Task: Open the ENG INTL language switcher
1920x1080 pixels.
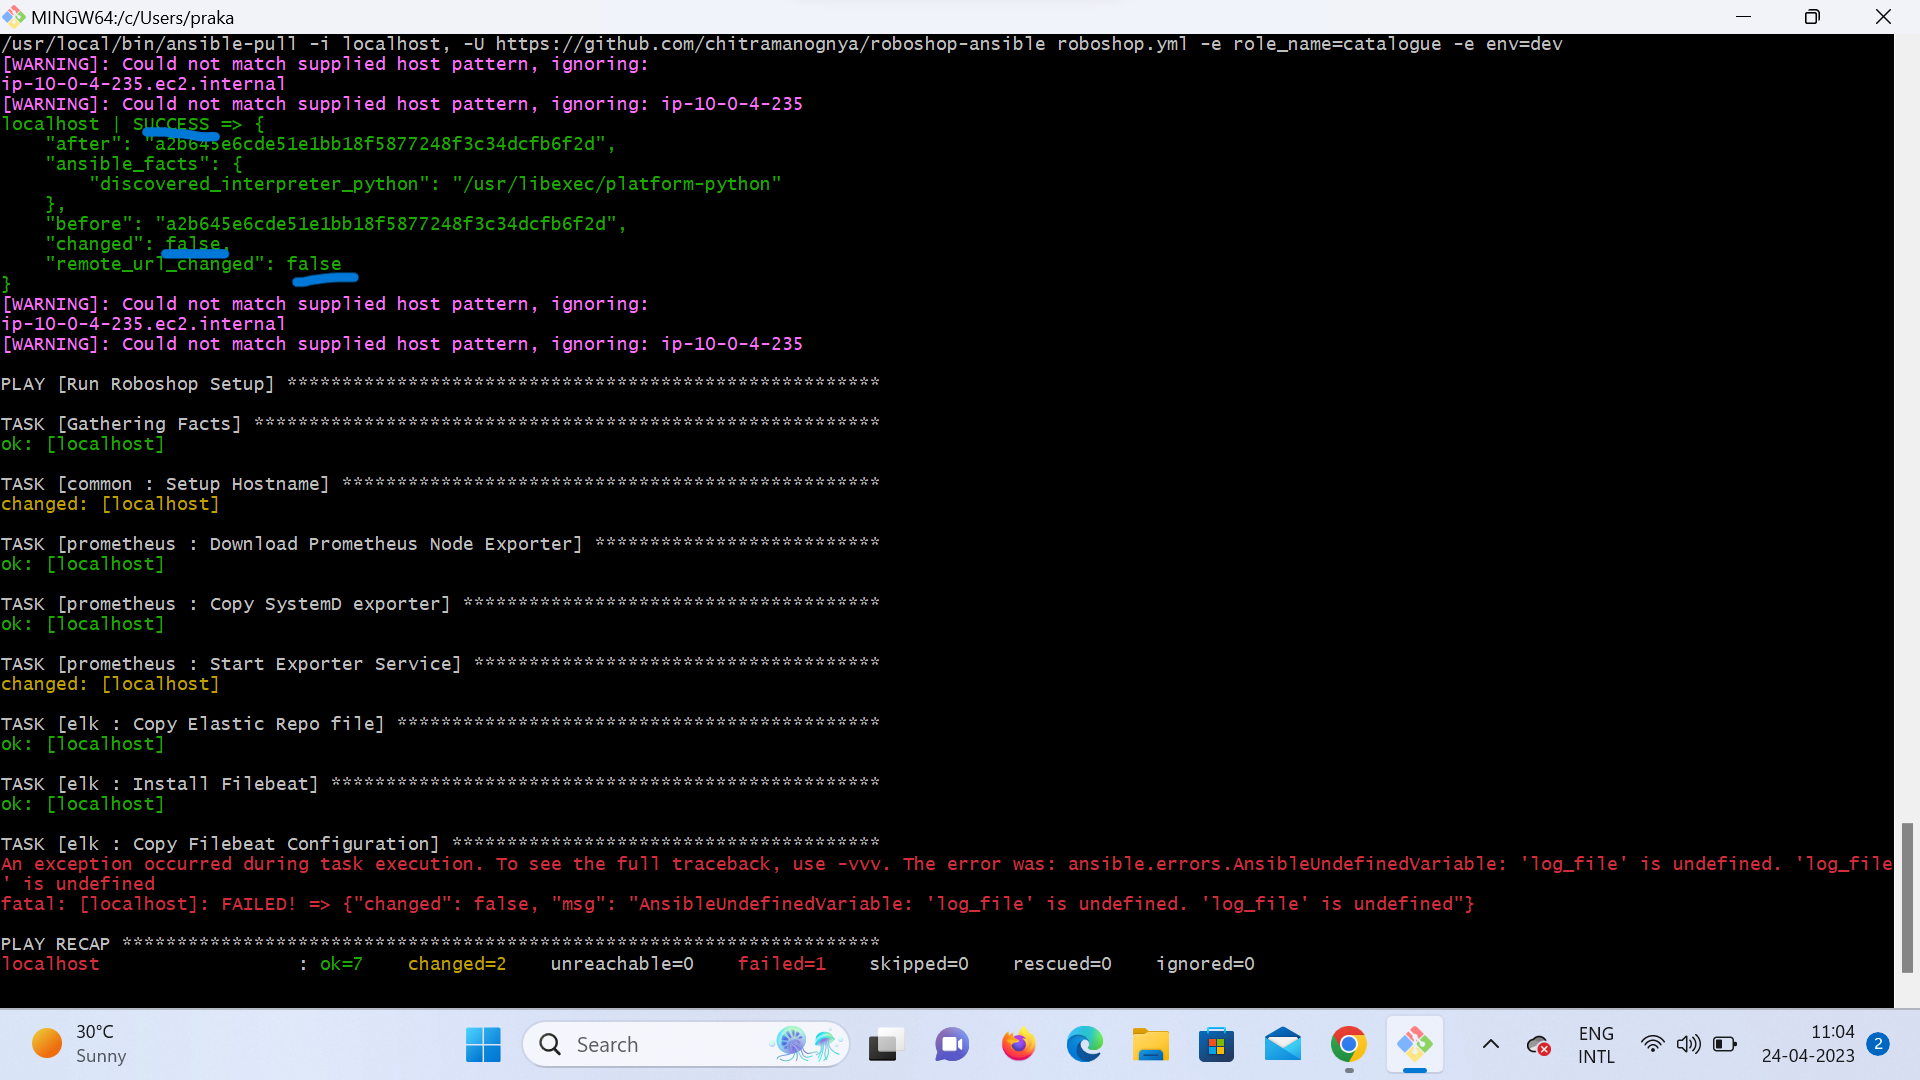Action: (x=1596, y=1045)
